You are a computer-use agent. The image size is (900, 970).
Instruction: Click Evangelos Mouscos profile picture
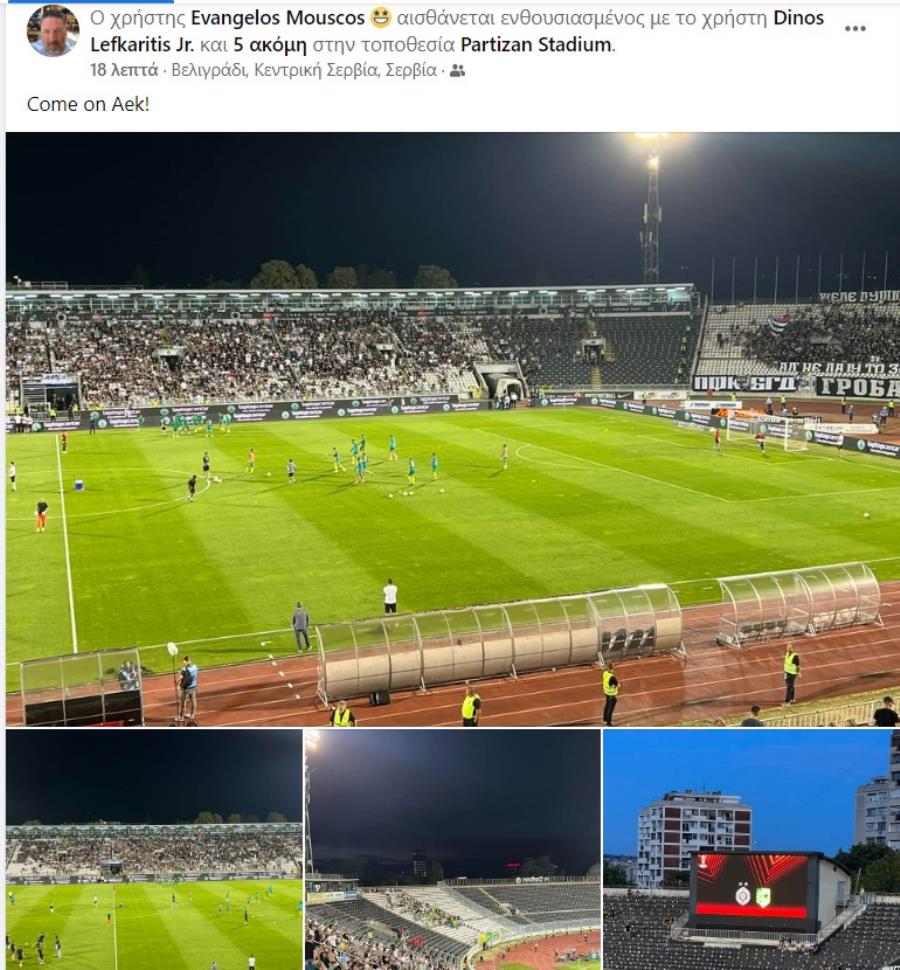[x=53, y=30]
